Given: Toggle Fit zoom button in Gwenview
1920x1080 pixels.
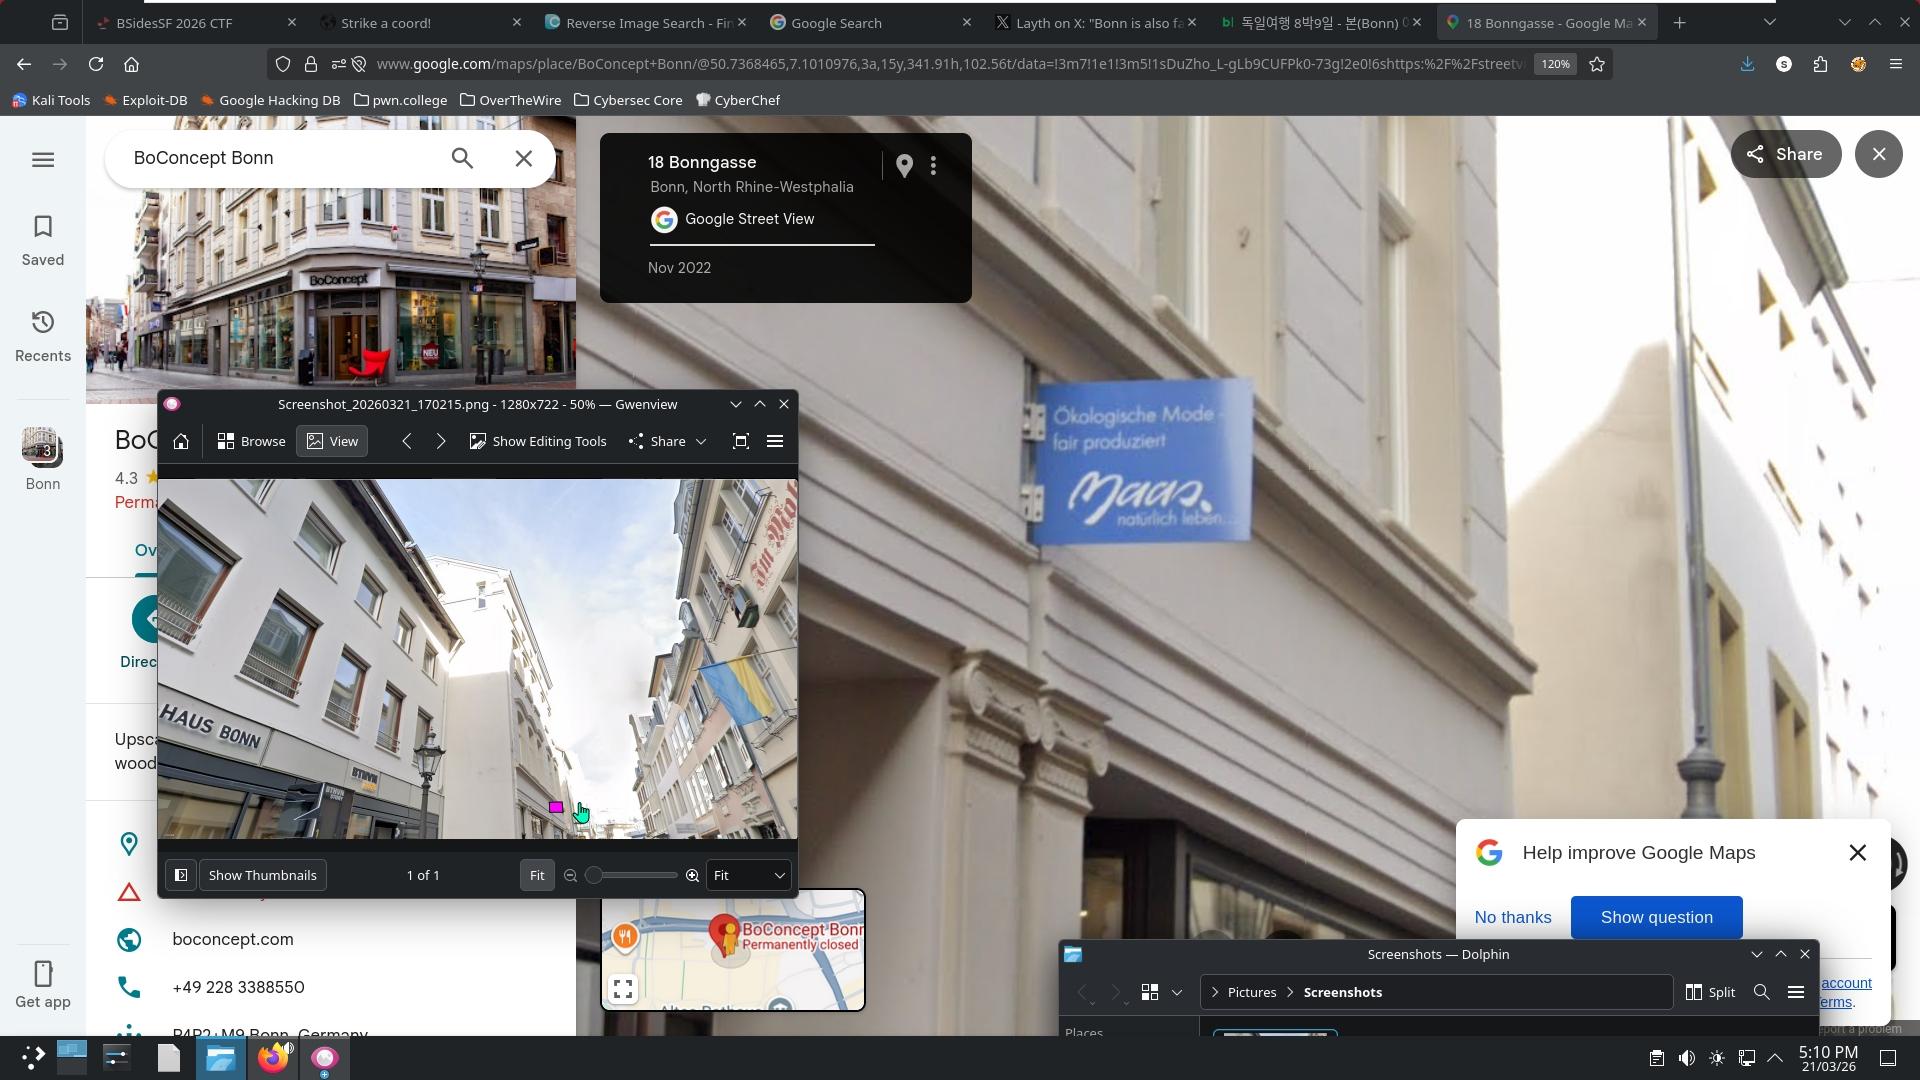Looking at the screenshot, I should (x=537, y=875).
